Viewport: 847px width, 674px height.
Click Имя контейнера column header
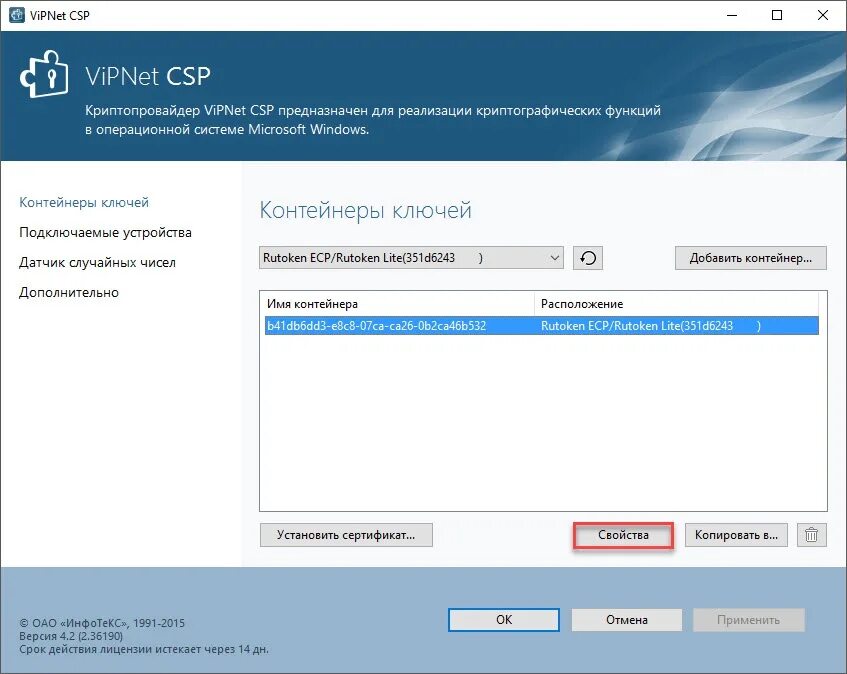398,304
